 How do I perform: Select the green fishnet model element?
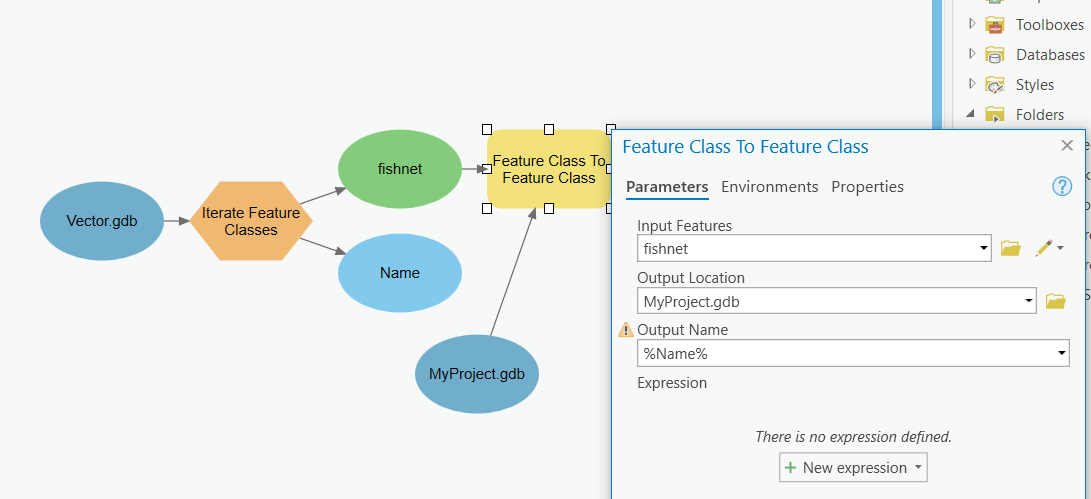point(400,169)
